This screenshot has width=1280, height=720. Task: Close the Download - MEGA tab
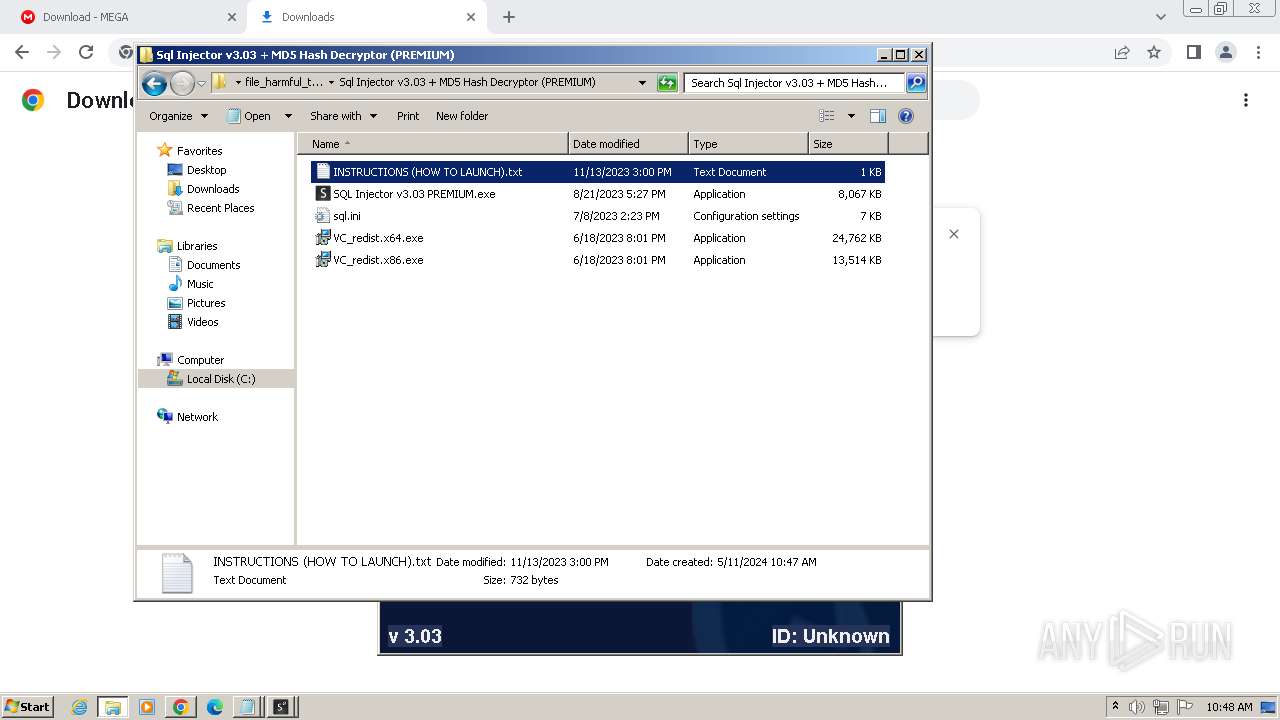pos(231,17)
